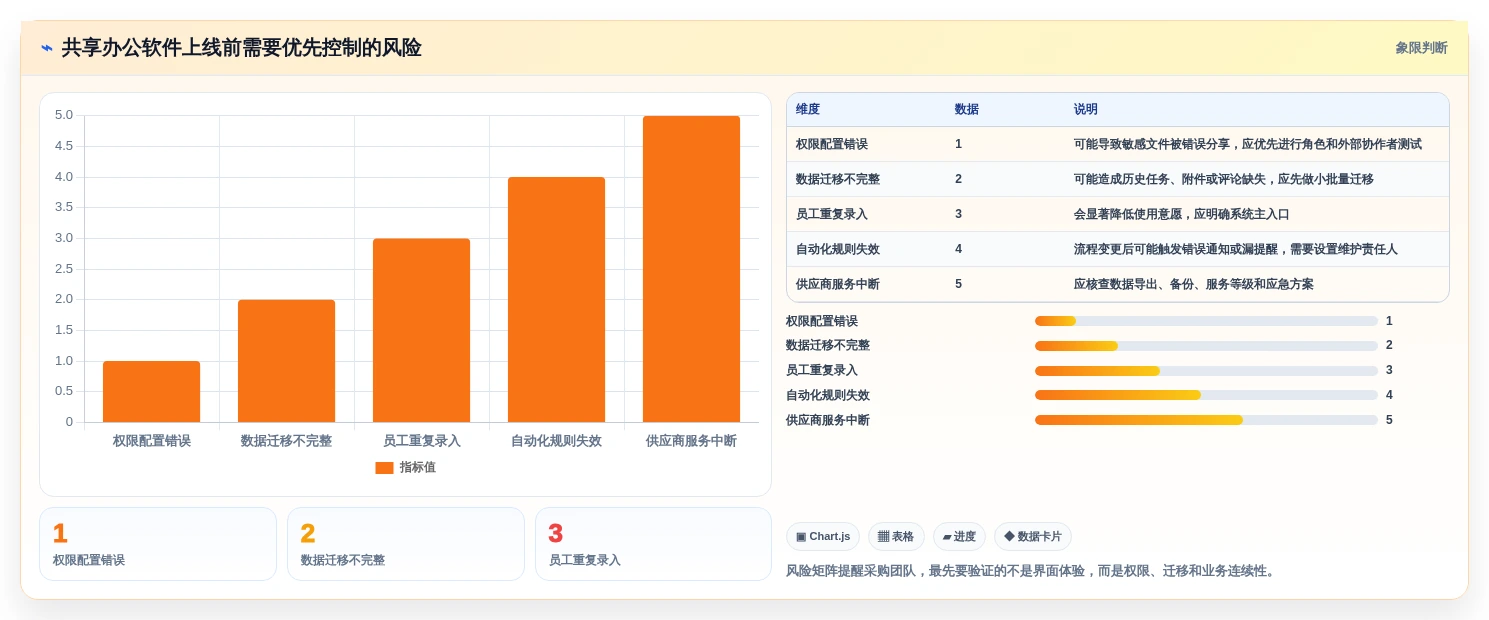Click the 权限配置错误 bar in chart
Image resolution: width=1489 pixels, height=620 pixels.
point(151,391)
